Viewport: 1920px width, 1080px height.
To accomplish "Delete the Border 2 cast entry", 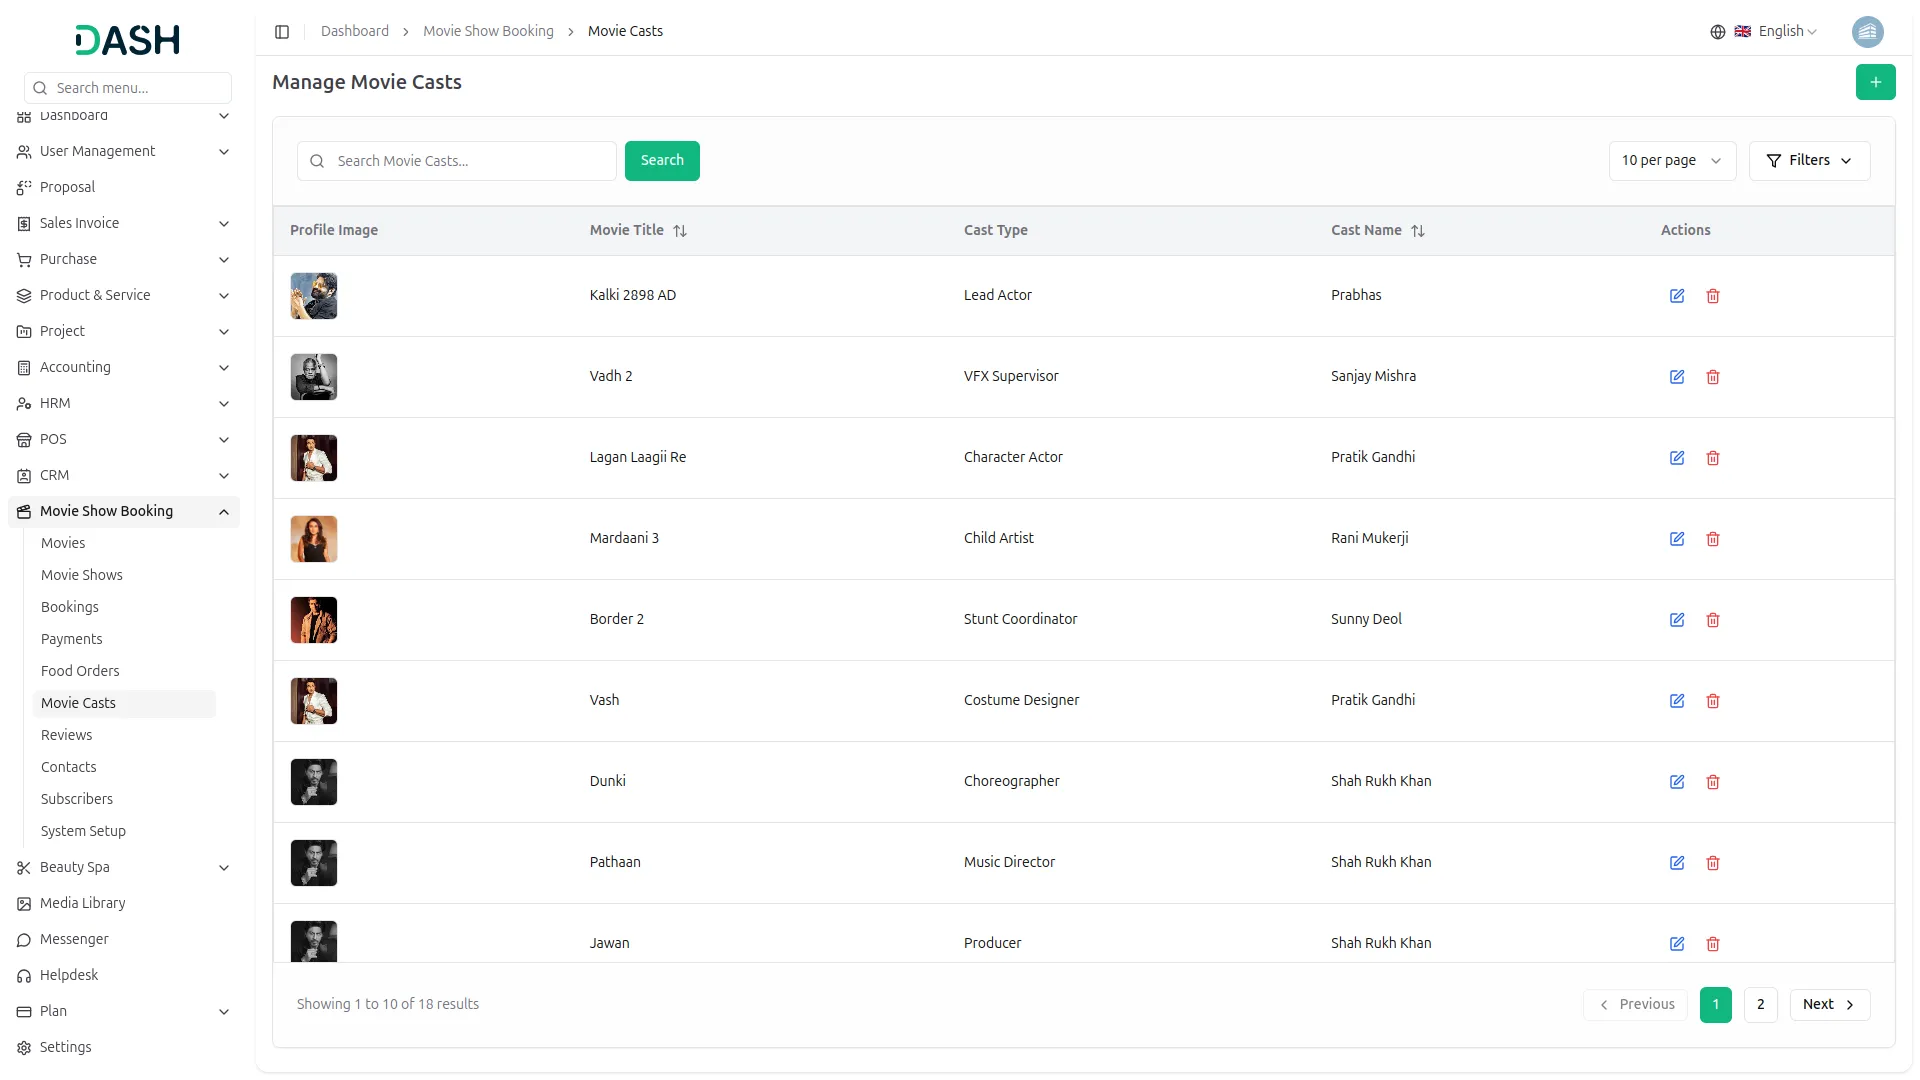I will [x=1713, y=620].
